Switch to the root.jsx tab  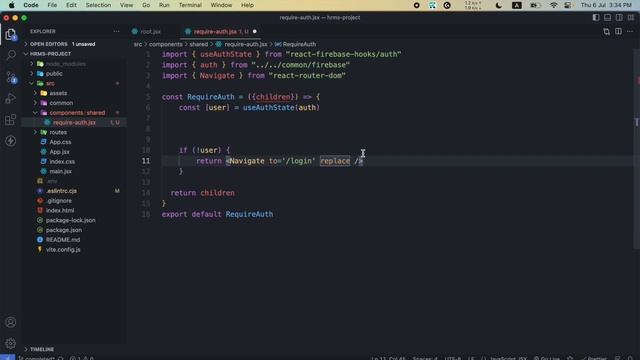coord(150,31)
